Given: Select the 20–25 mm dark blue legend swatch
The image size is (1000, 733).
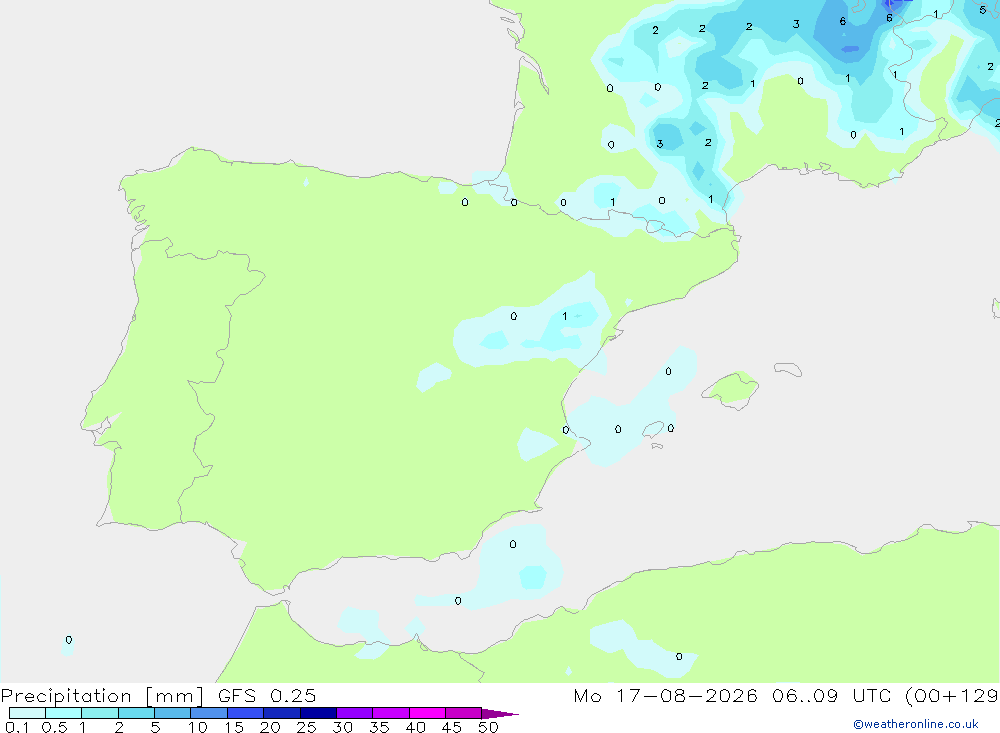Looking at the screenshot, I should [282, 713].
